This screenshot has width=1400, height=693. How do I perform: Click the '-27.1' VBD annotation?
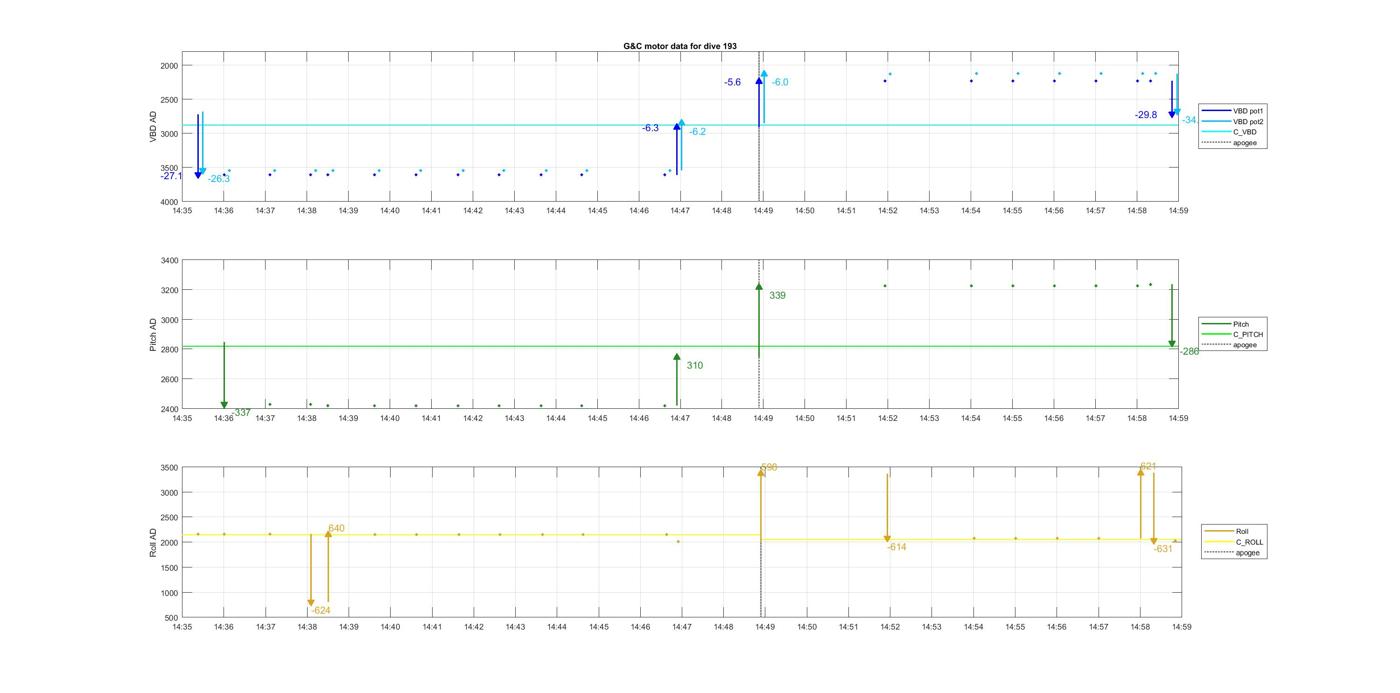[x=171, y=176]
